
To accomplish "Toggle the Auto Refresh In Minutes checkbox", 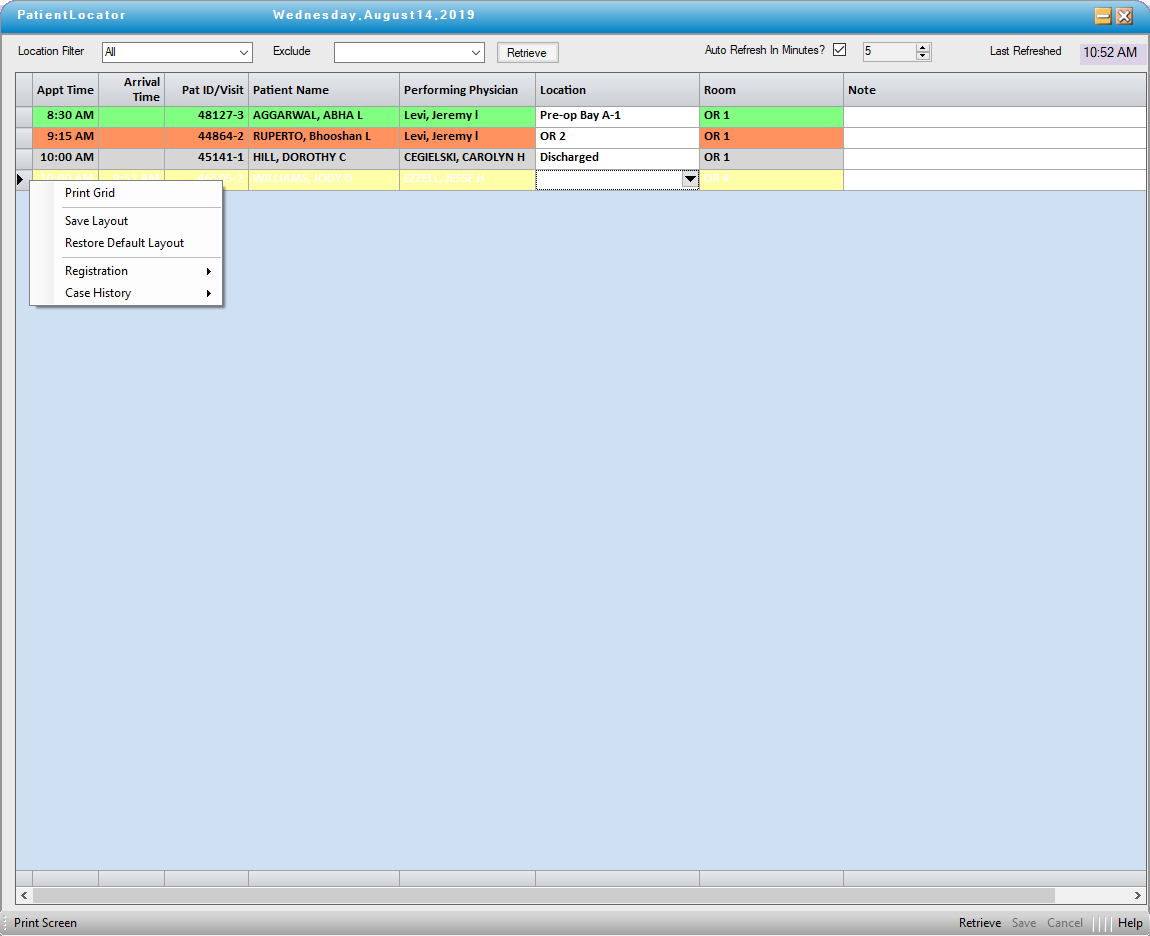I will (839, 50).
